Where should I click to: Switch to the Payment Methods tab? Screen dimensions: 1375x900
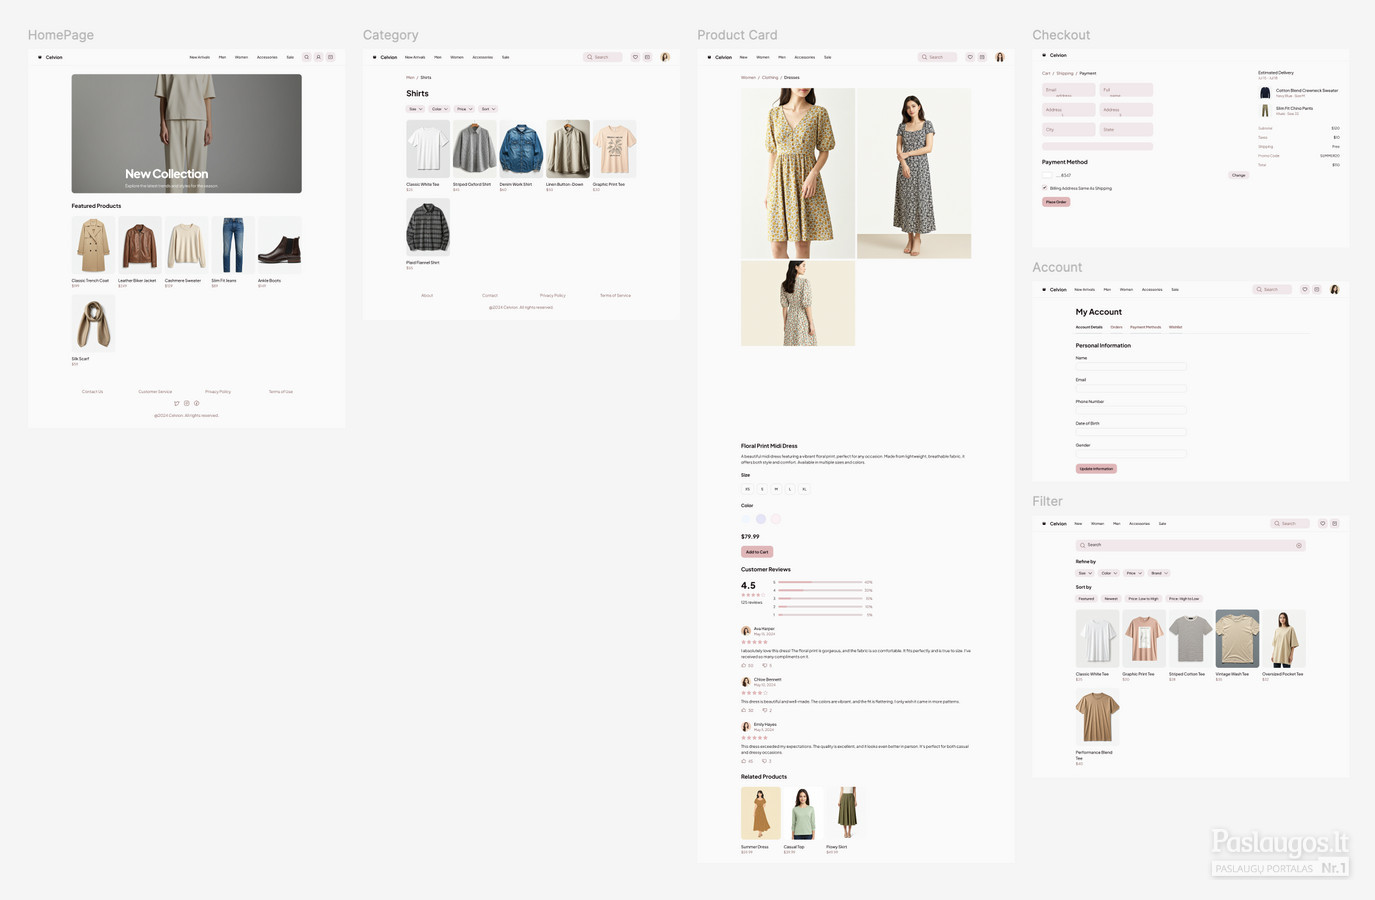[1146, 327]
